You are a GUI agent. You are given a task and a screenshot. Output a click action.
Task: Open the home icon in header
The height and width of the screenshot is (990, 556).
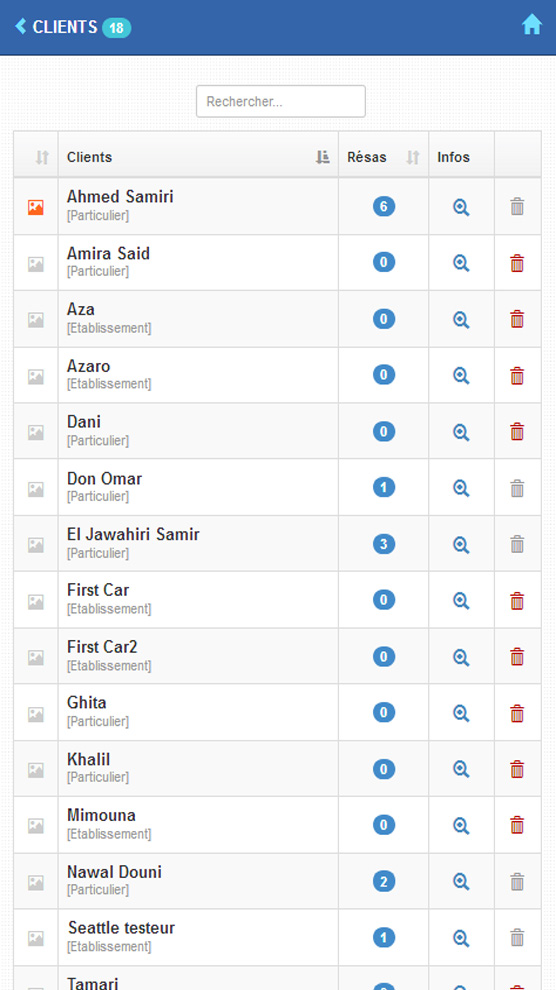pyautogui.click(x=531, y=25)
